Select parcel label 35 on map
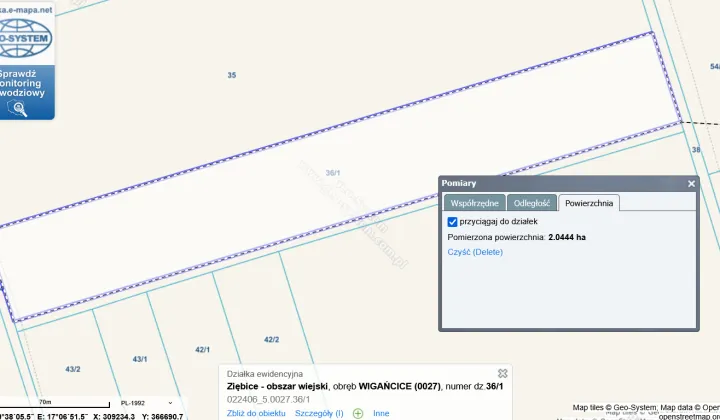Viewport: 720px width, 420px height. tap(232, 75)
